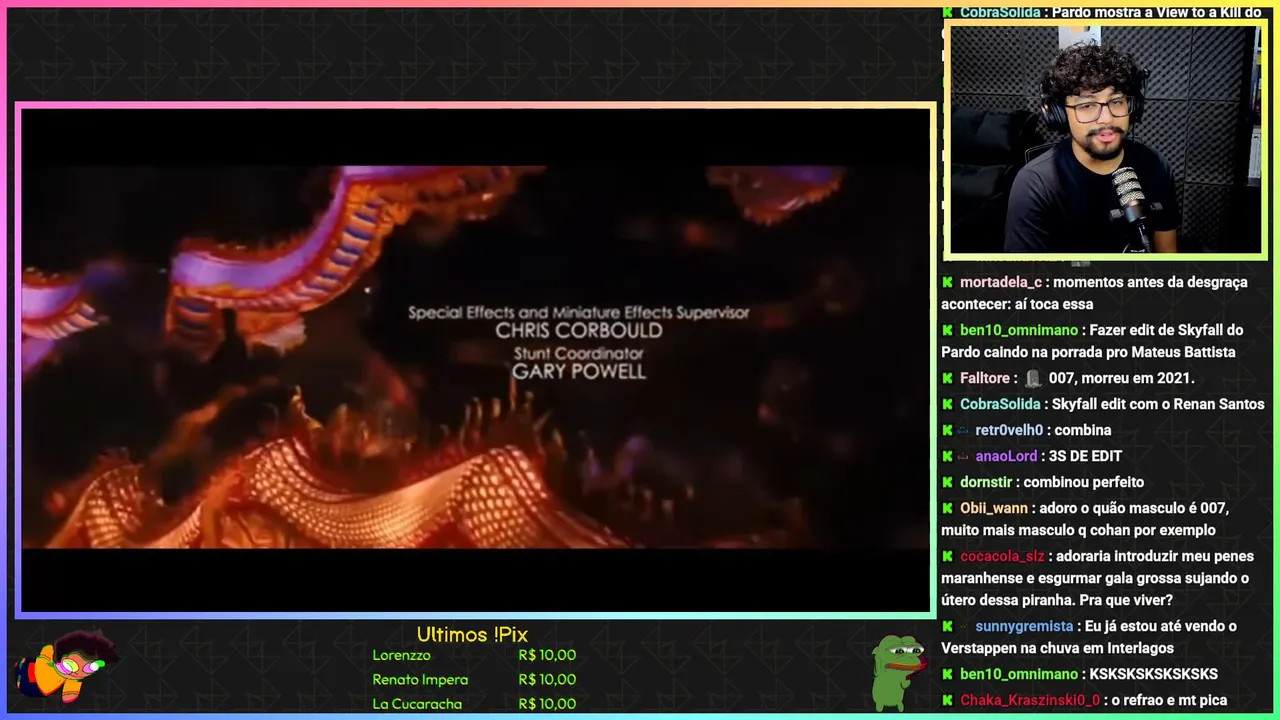Viewport: 1280px width, 720px height.
Task: Select username anaoLord in chat
Action: [1006, 456]
